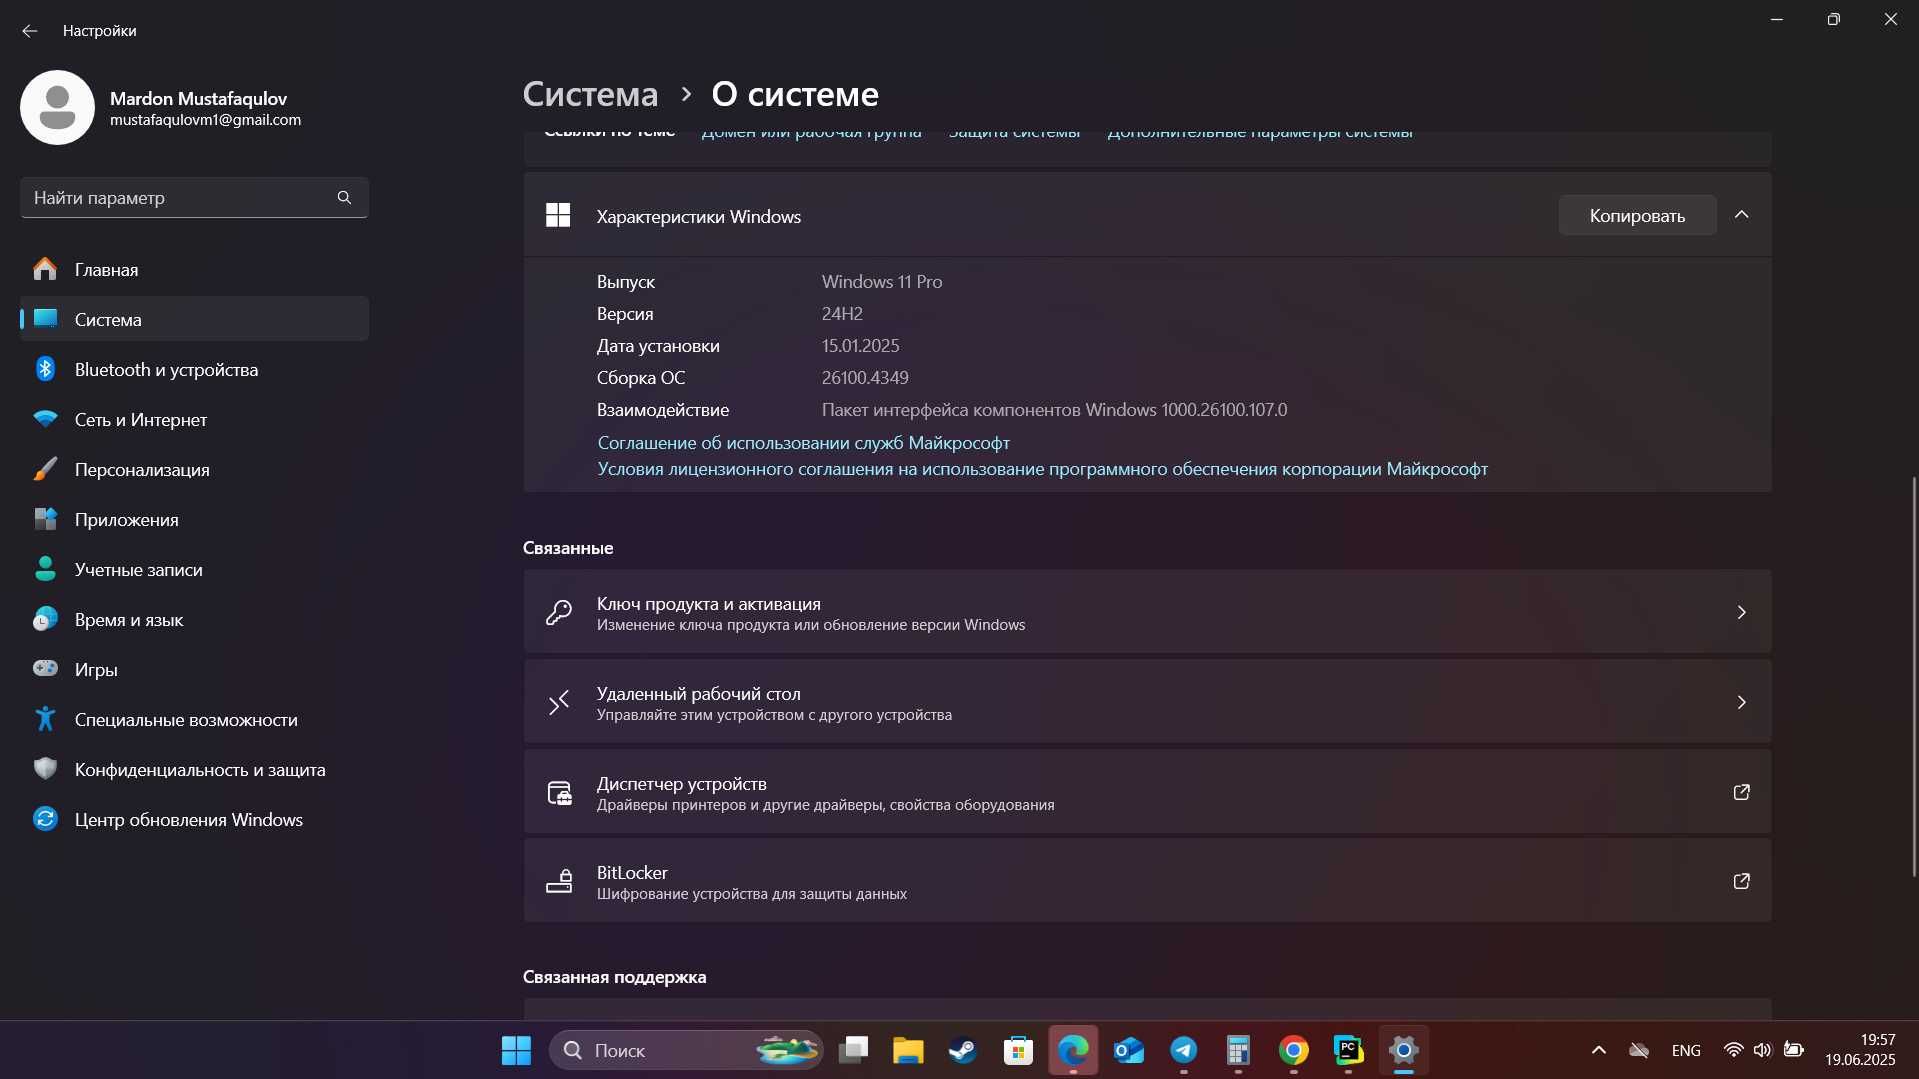
Task: Click chevron on Удаленный рабочий стол row
Action: tap(1741, 702)
